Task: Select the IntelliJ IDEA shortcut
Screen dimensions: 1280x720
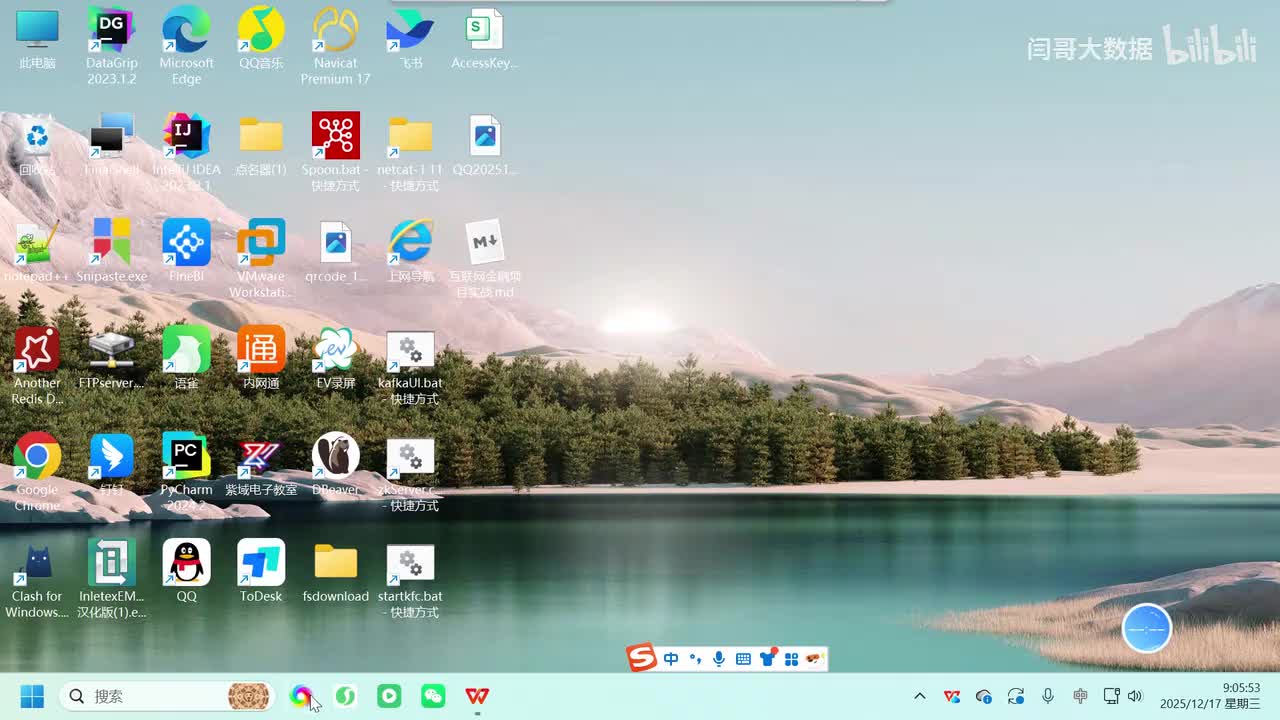Action: pyautogui.click(x=186, y=152)
